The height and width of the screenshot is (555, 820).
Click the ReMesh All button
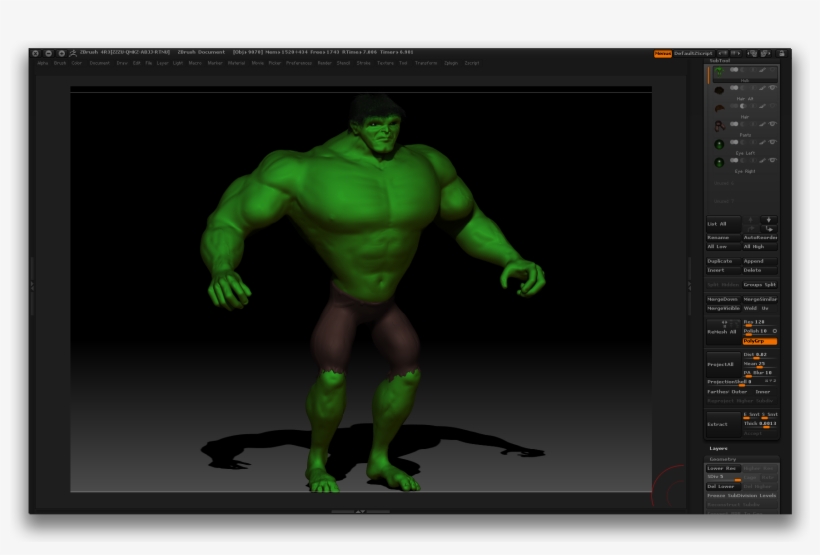tap(724, 332)
